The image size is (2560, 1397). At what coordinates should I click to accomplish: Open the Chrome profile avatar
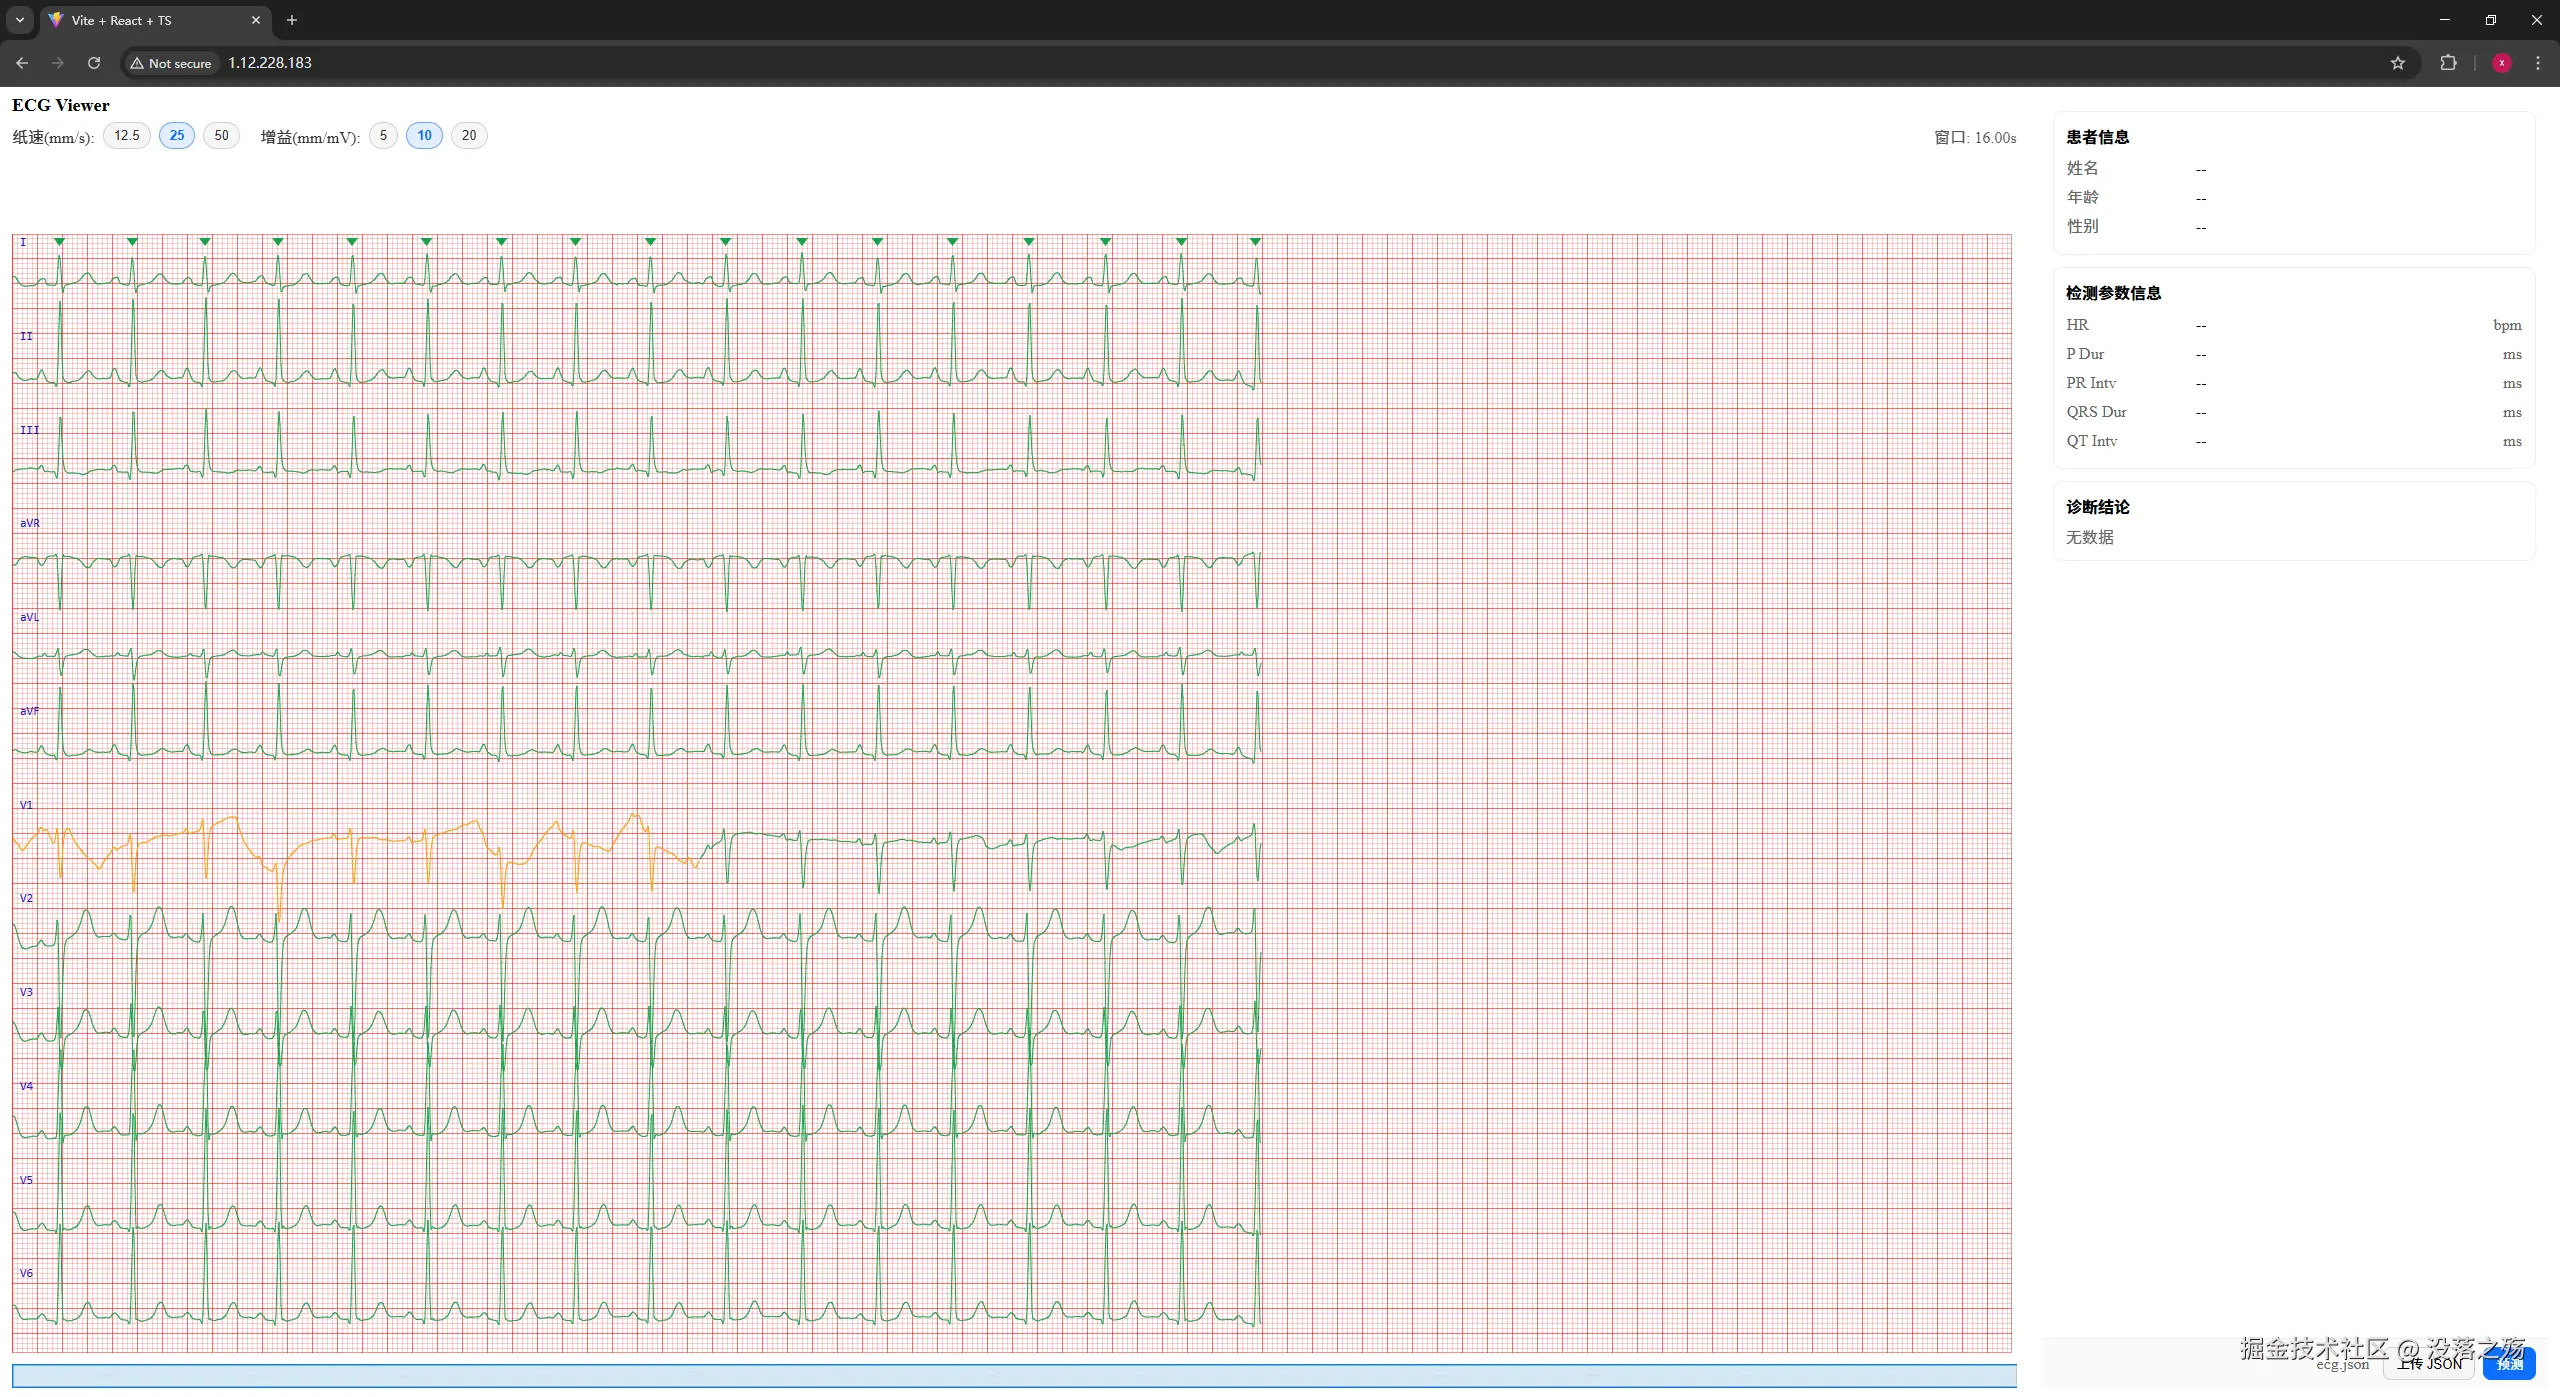click(x=2501, y=63)
